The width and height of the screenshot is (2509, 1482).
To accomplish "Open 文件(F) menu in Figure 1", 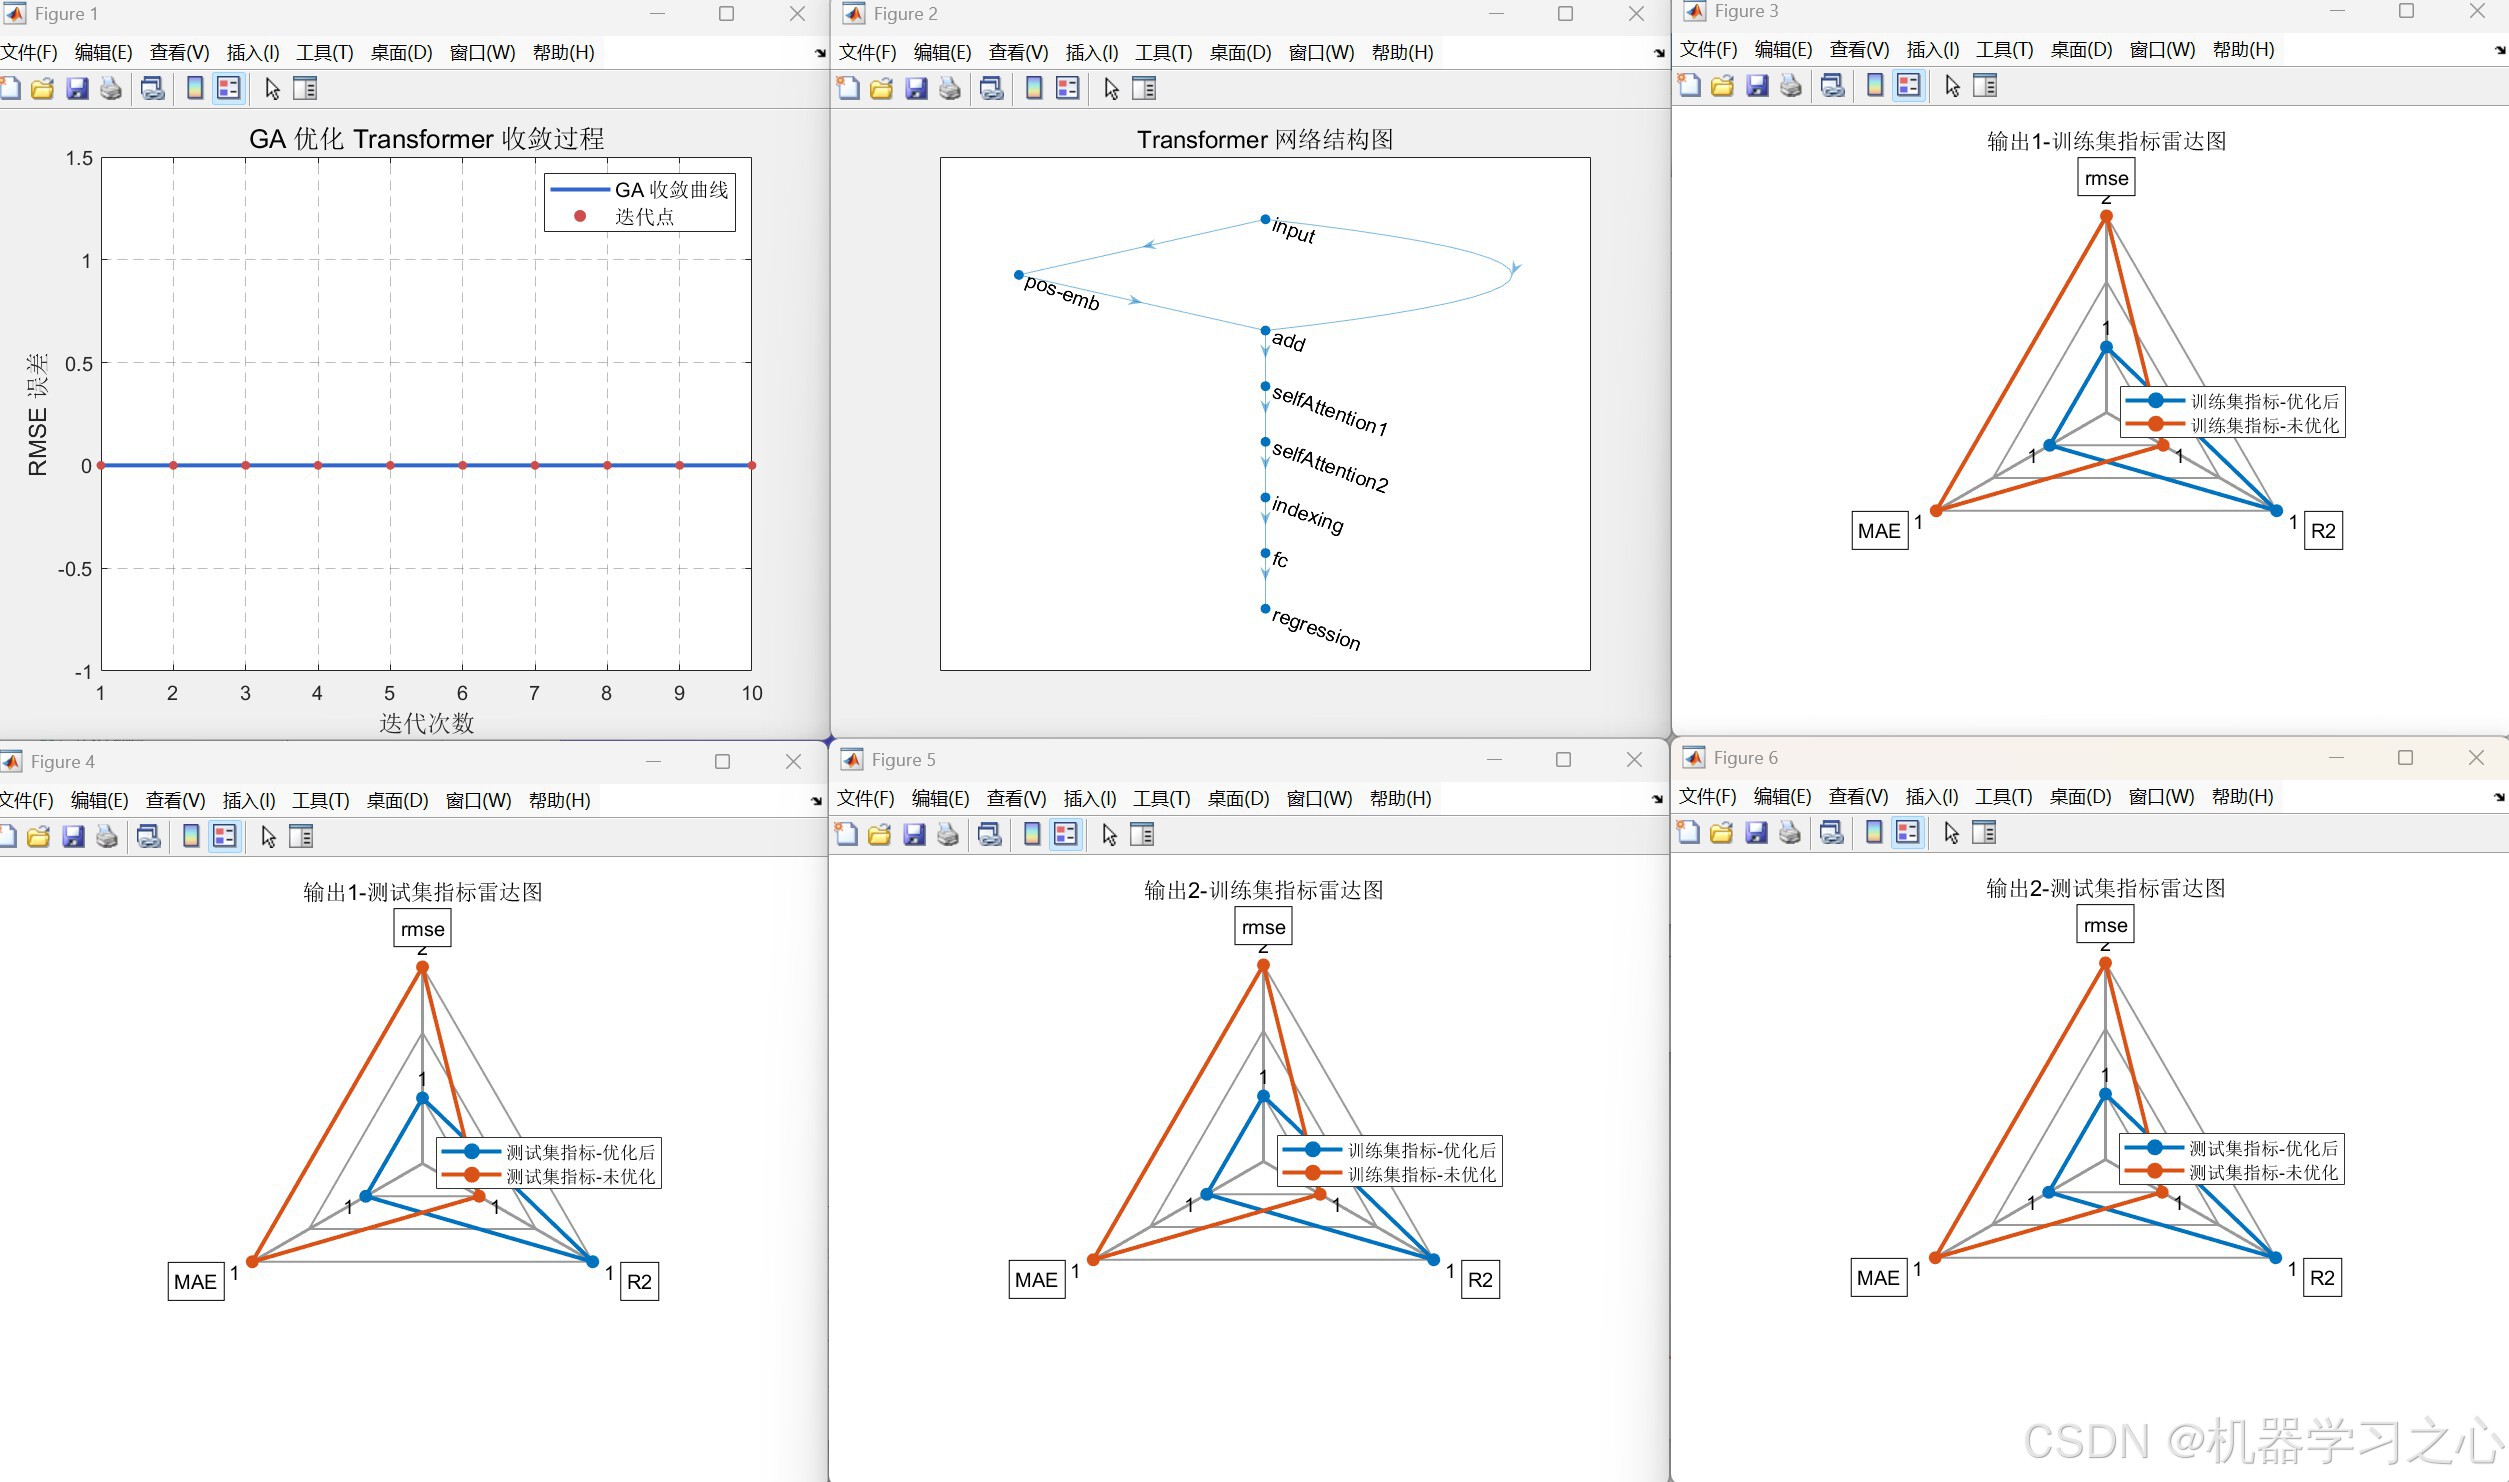I will tap(29, 53).
